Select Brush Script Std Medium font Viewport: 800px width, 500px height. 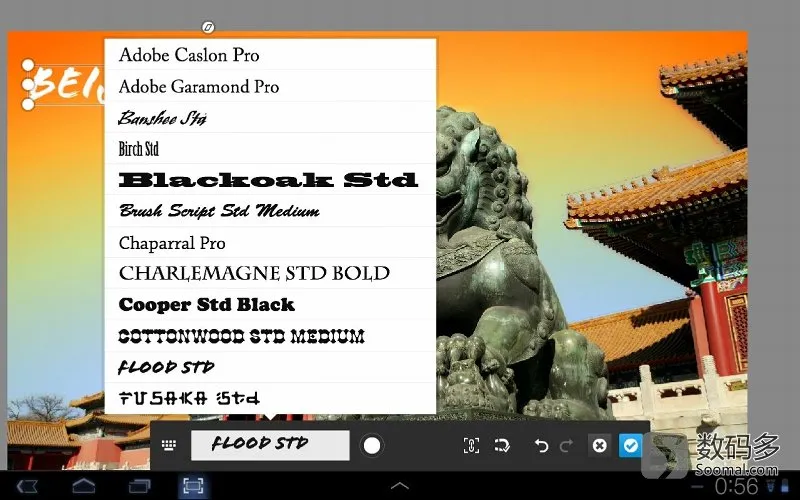click(270, 211)
